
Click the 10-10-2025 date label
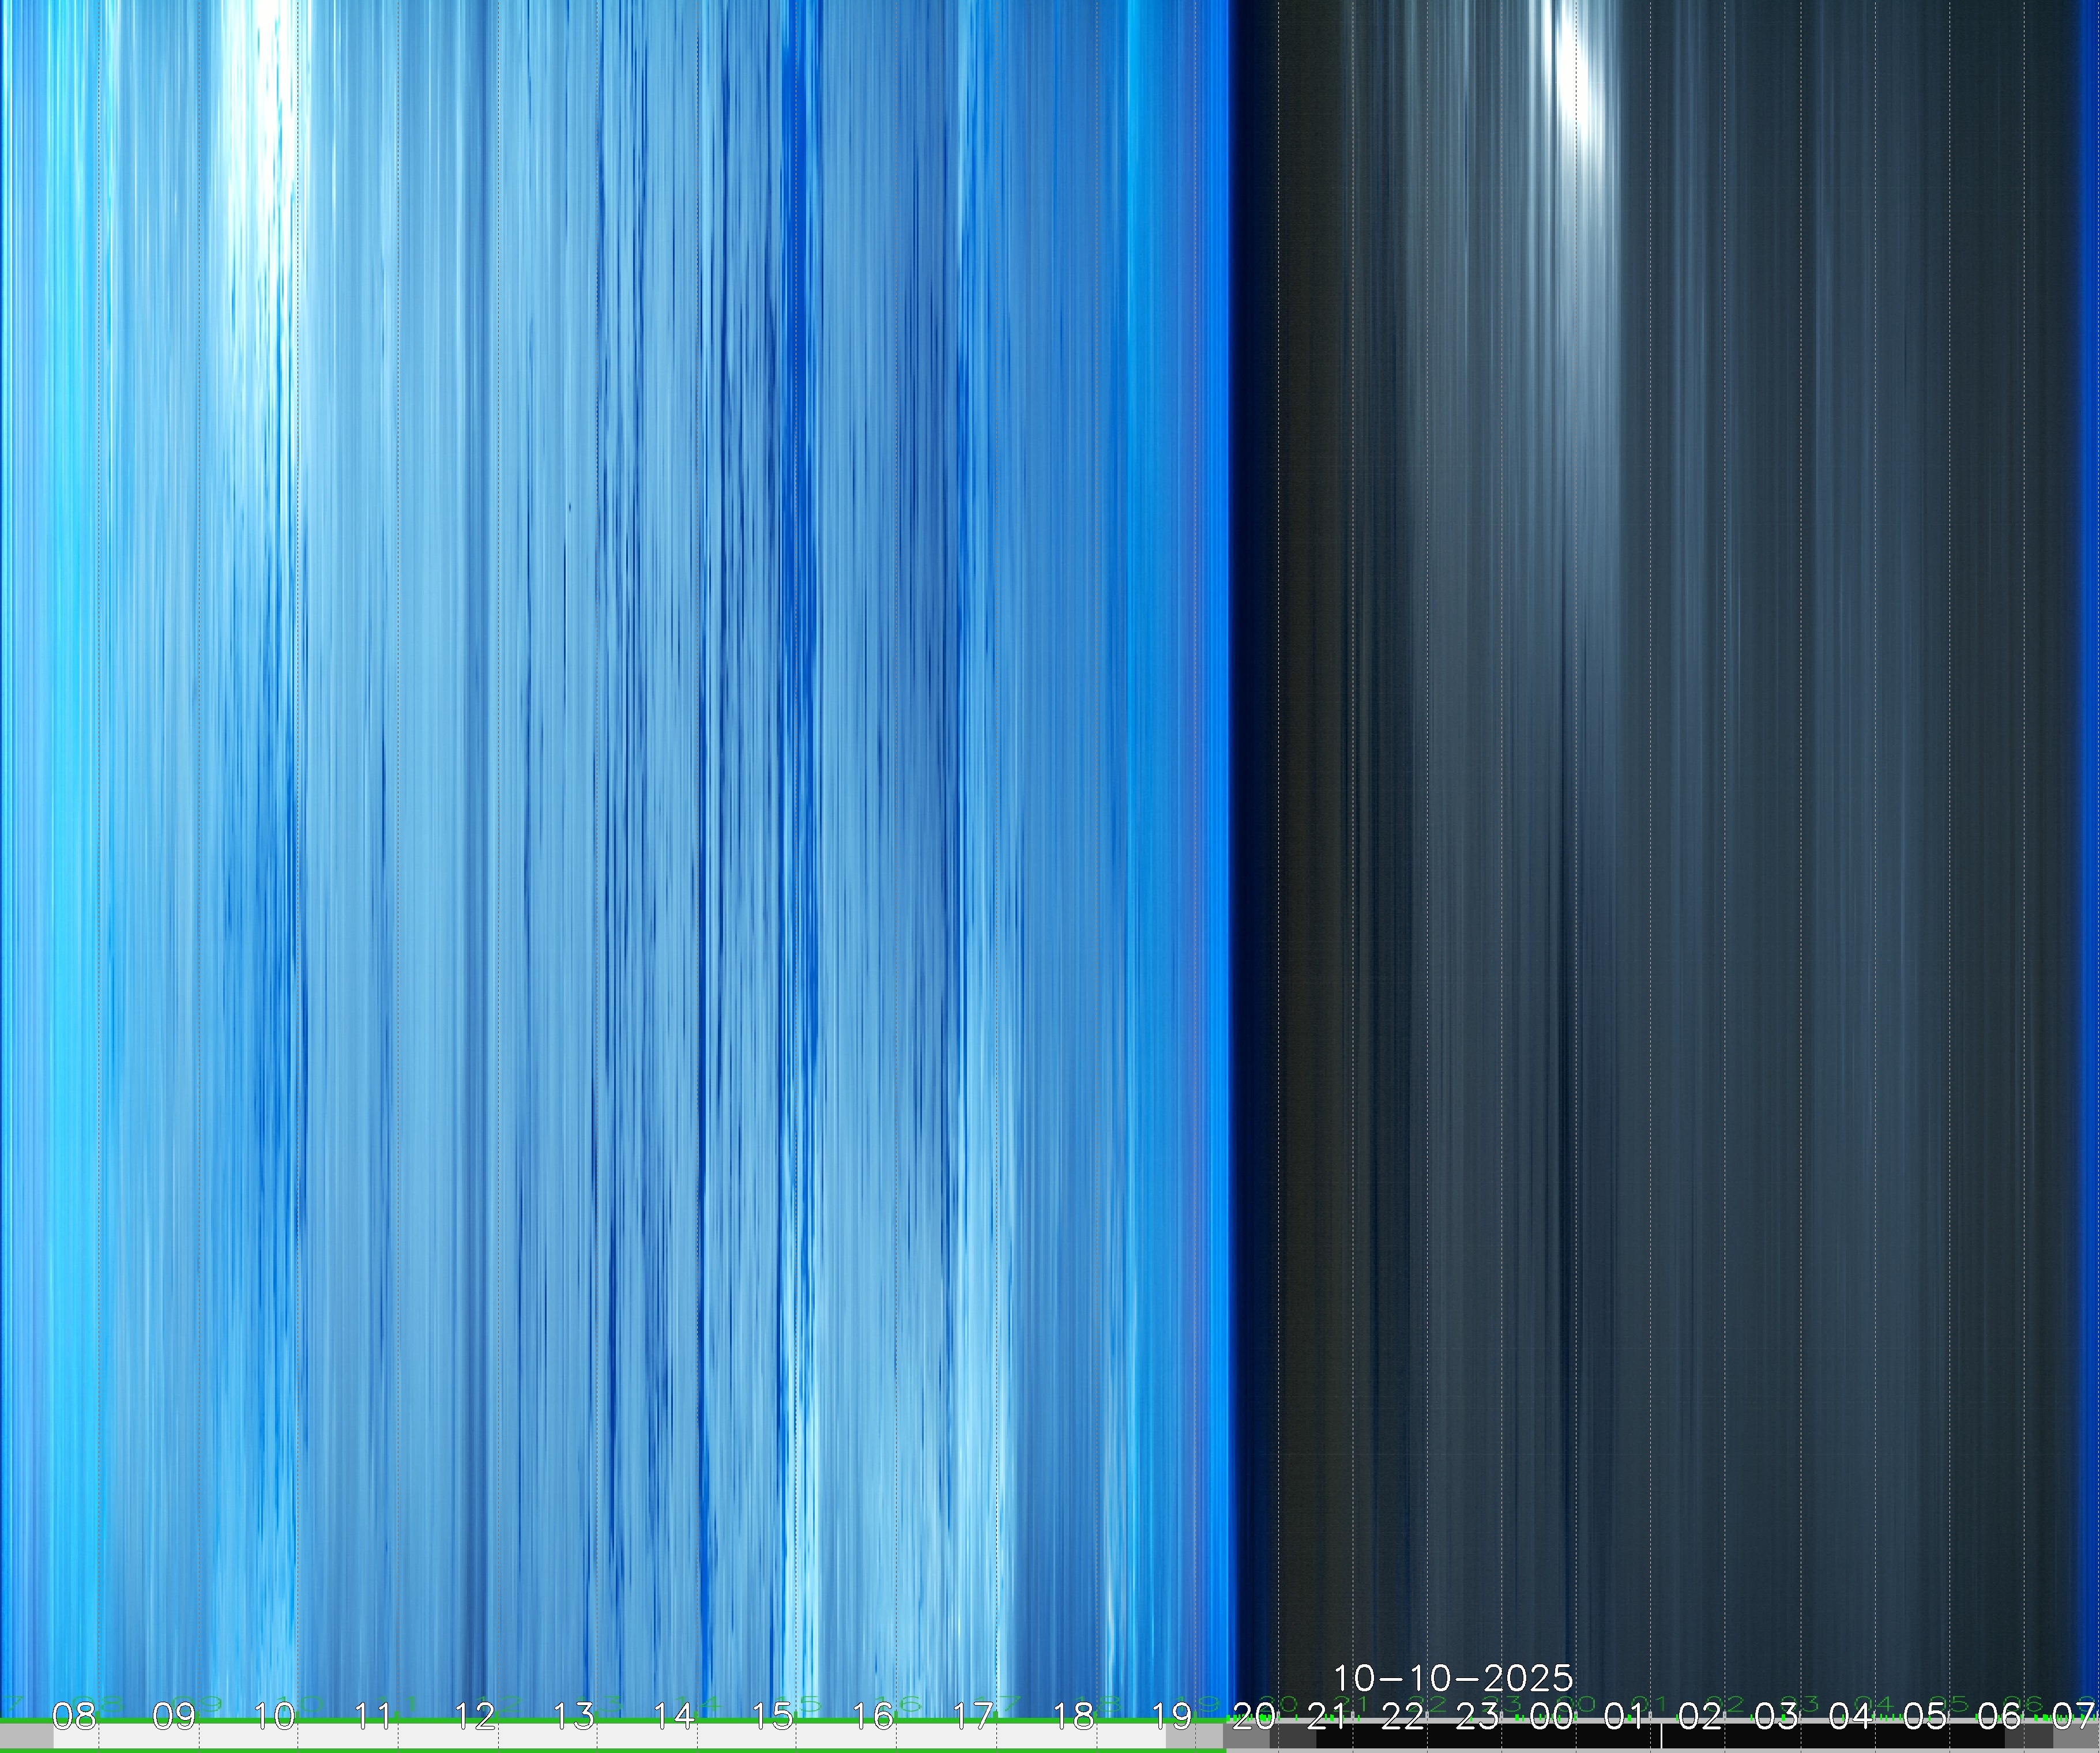[1453, 1677]
